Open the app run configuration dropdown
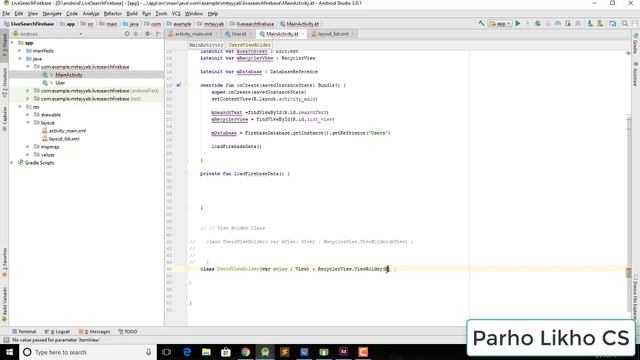Image resolution: width=640 pixels, height=360 pixels. pos(500,24)
